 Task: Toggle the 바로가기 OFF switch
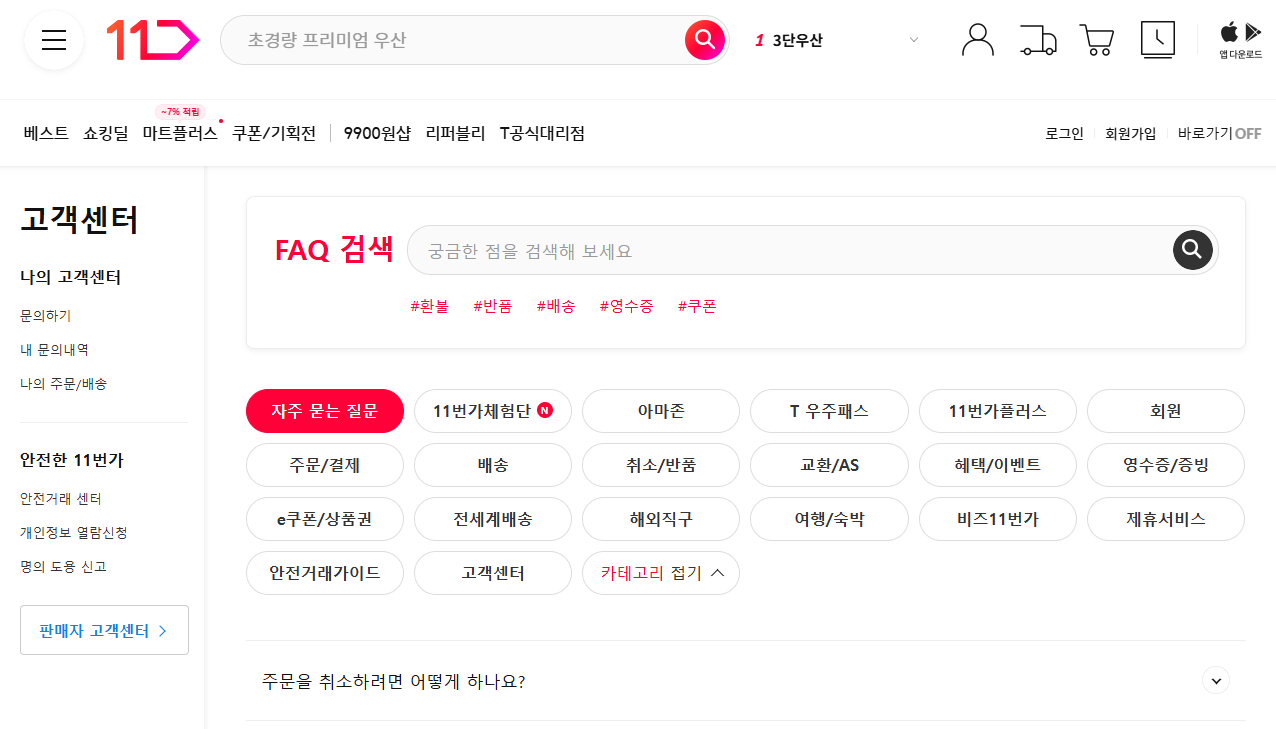[1219, 134]
